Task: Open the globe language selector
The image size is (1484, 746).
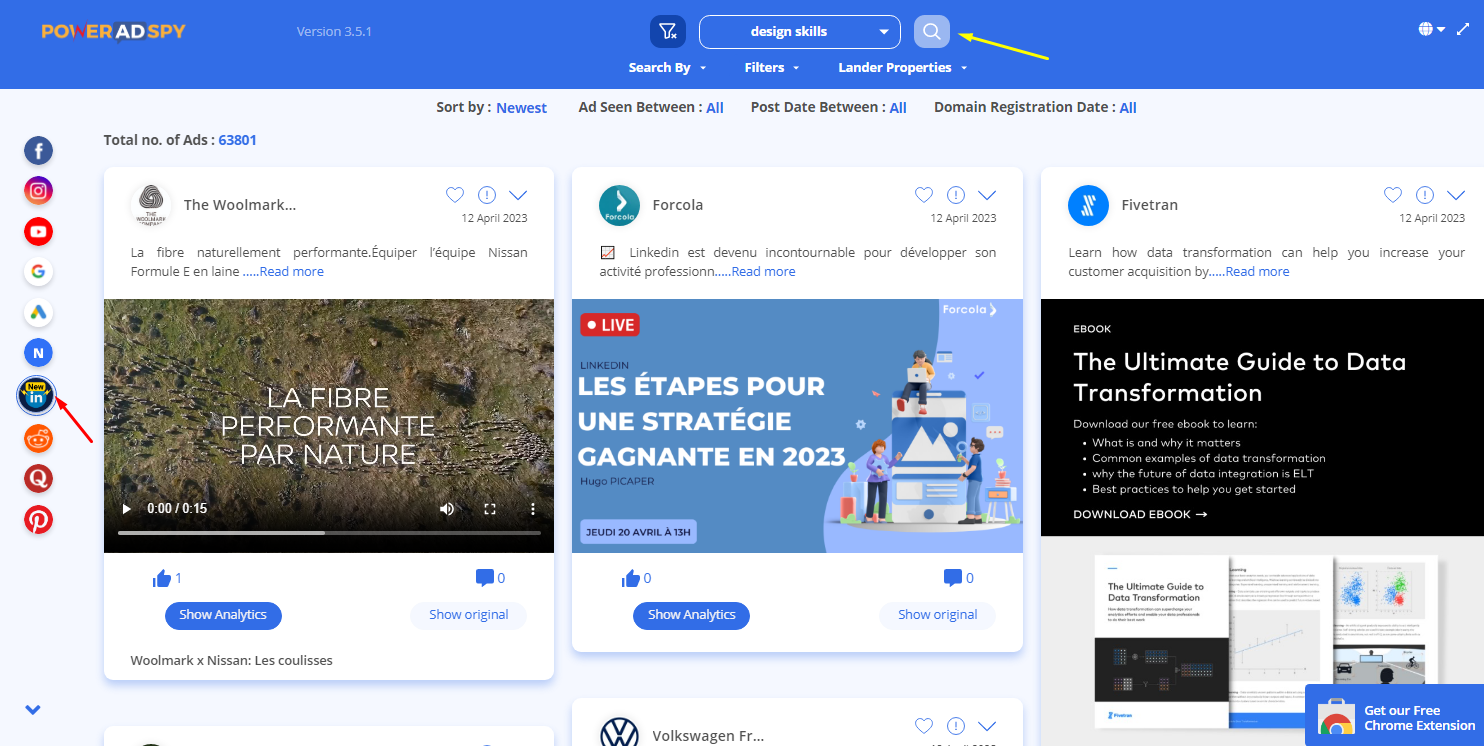Action: tap(1431, 30)
